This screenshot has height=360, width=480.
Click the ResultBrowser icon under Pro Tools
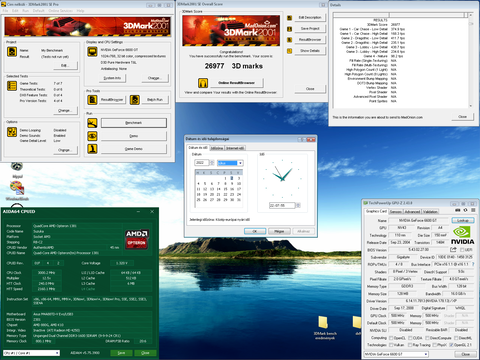tap(92, 100)
